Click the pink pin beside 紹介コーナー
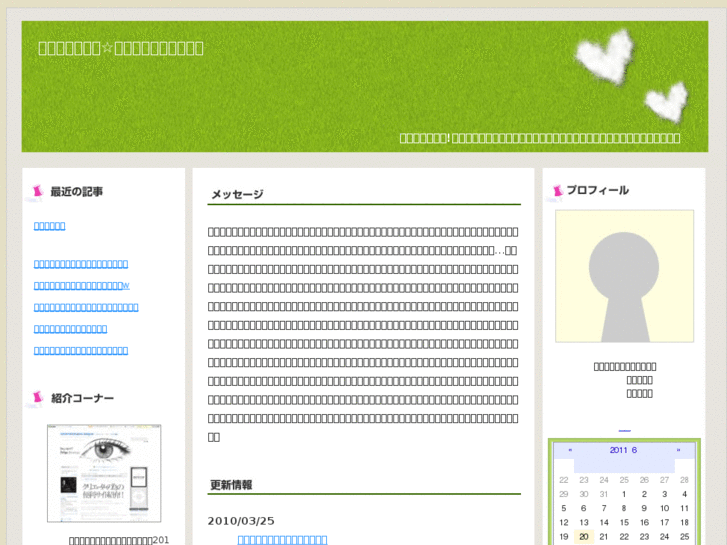Viewport: 727px width, 545px height. (x=37, y=398)
